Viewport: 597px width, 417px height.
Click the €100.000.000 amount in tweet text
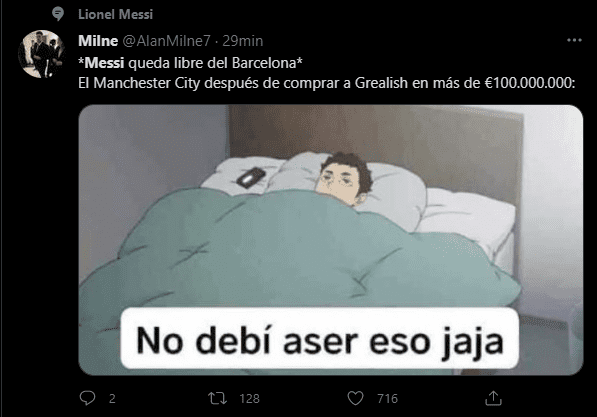(x=530, y=83)
